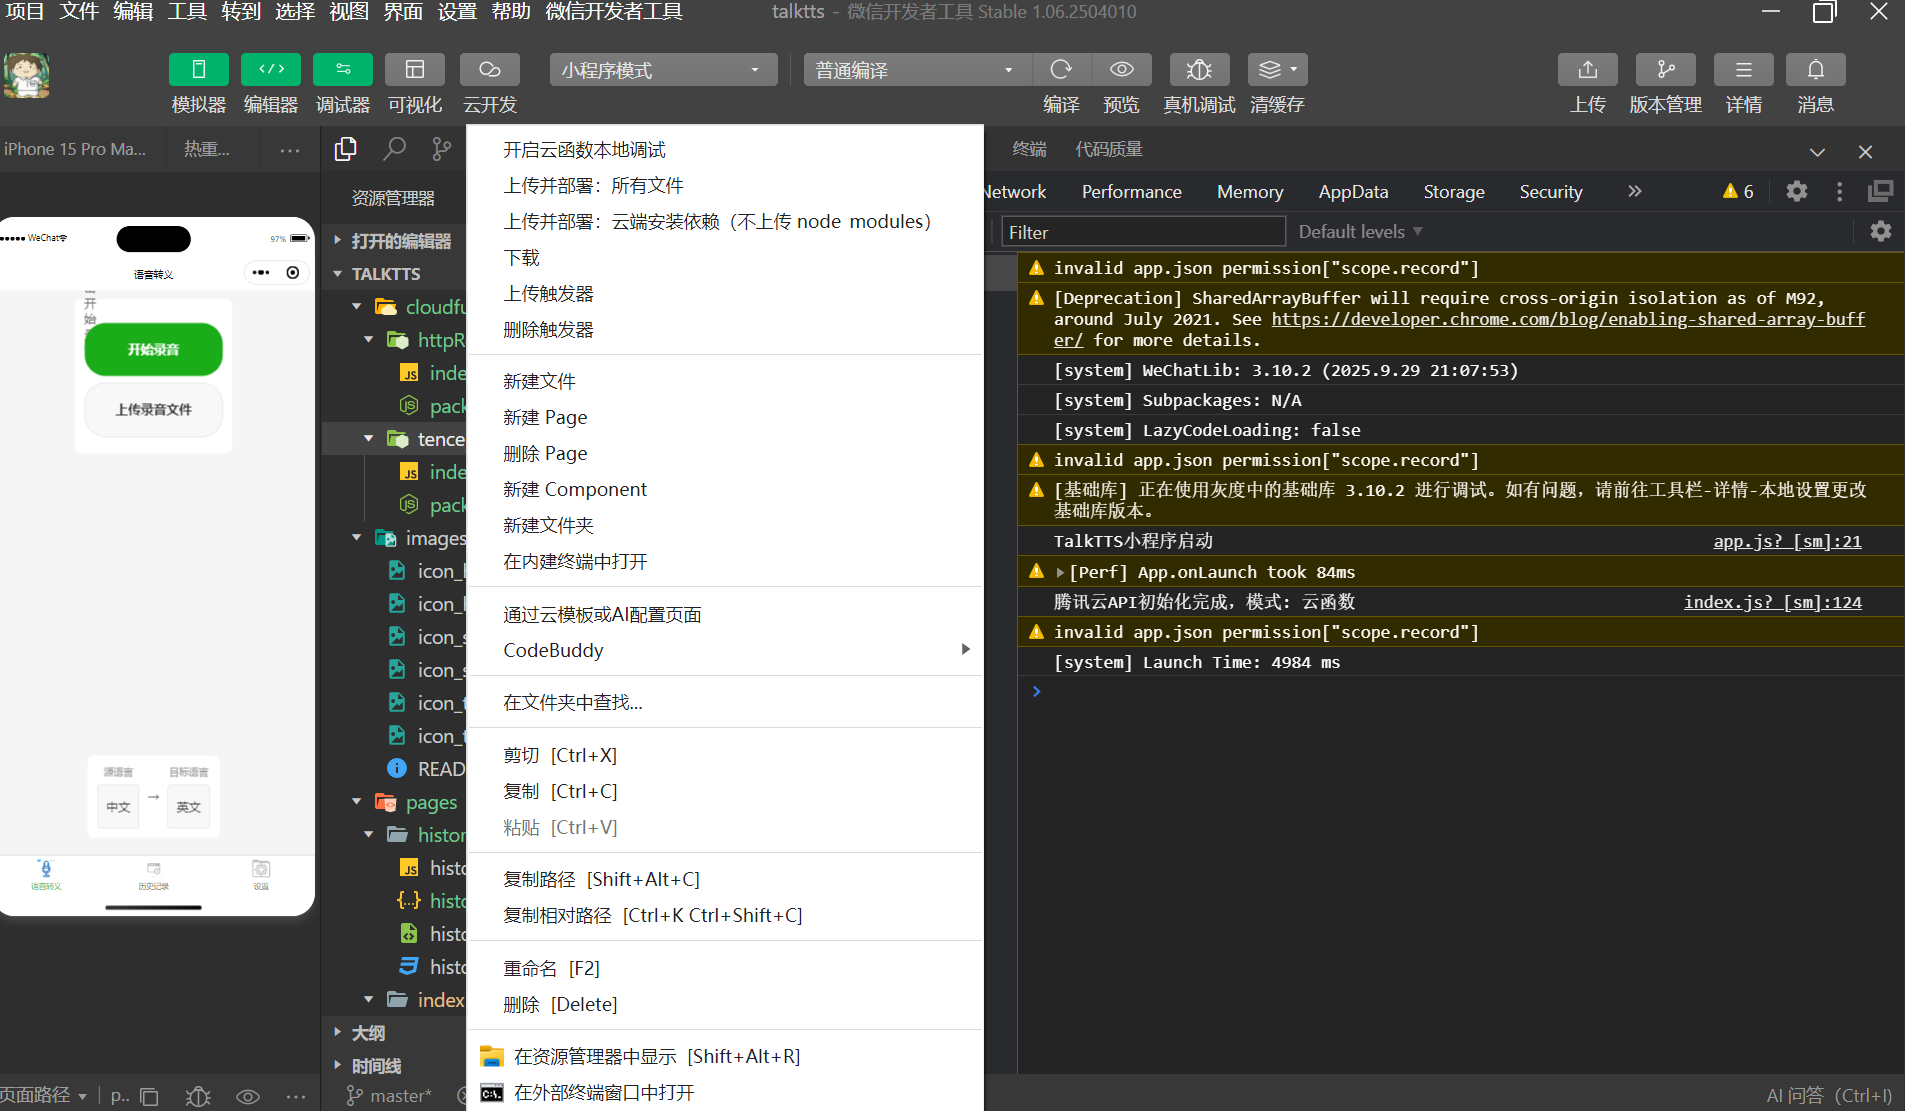Click the 6 warnings indicator
The height and width of the screenshot is (1111, 1905).
tap(1738, 191)
